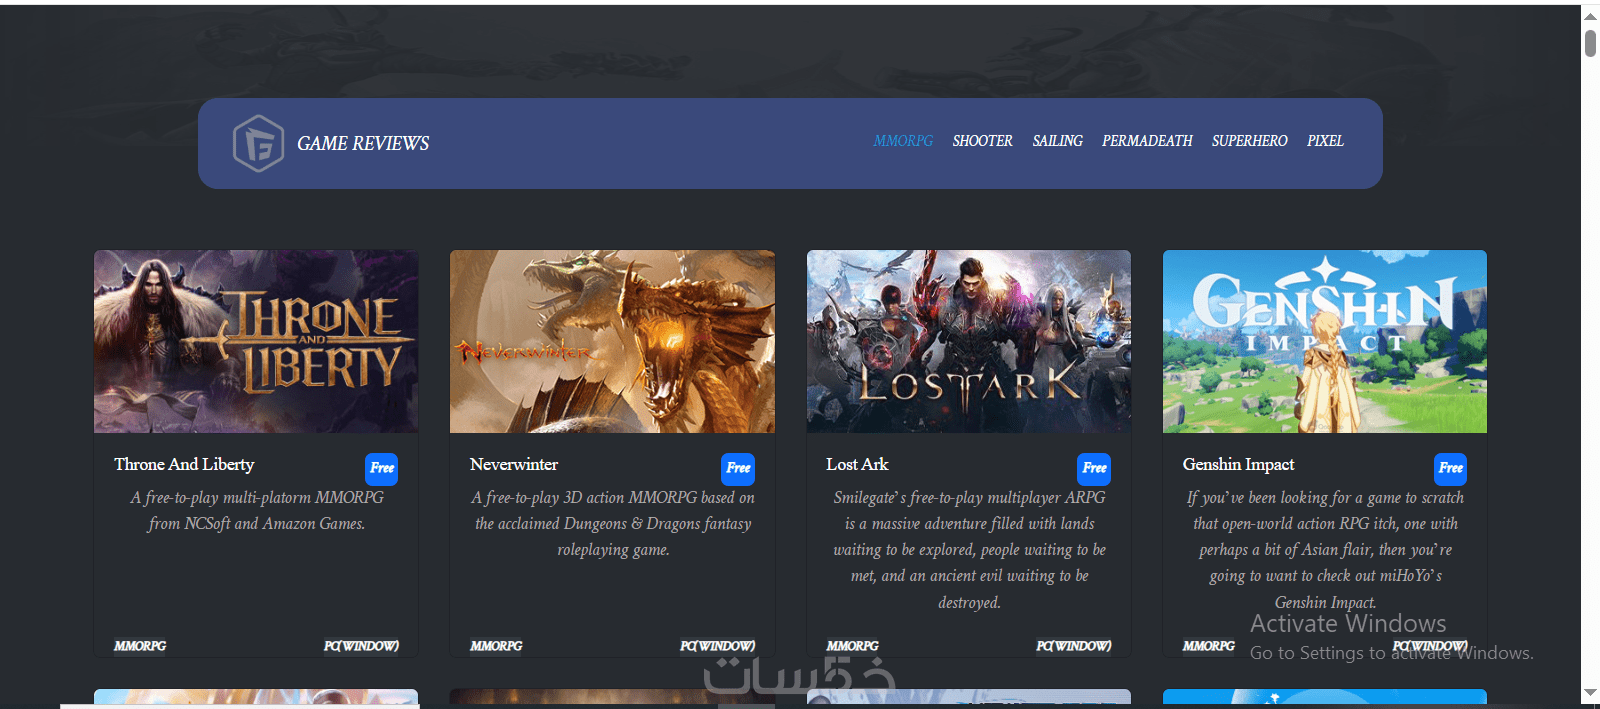The image size is (1600, 709).
Task: Click the GAME REVIEWS site title
Action: coord(363,143)
